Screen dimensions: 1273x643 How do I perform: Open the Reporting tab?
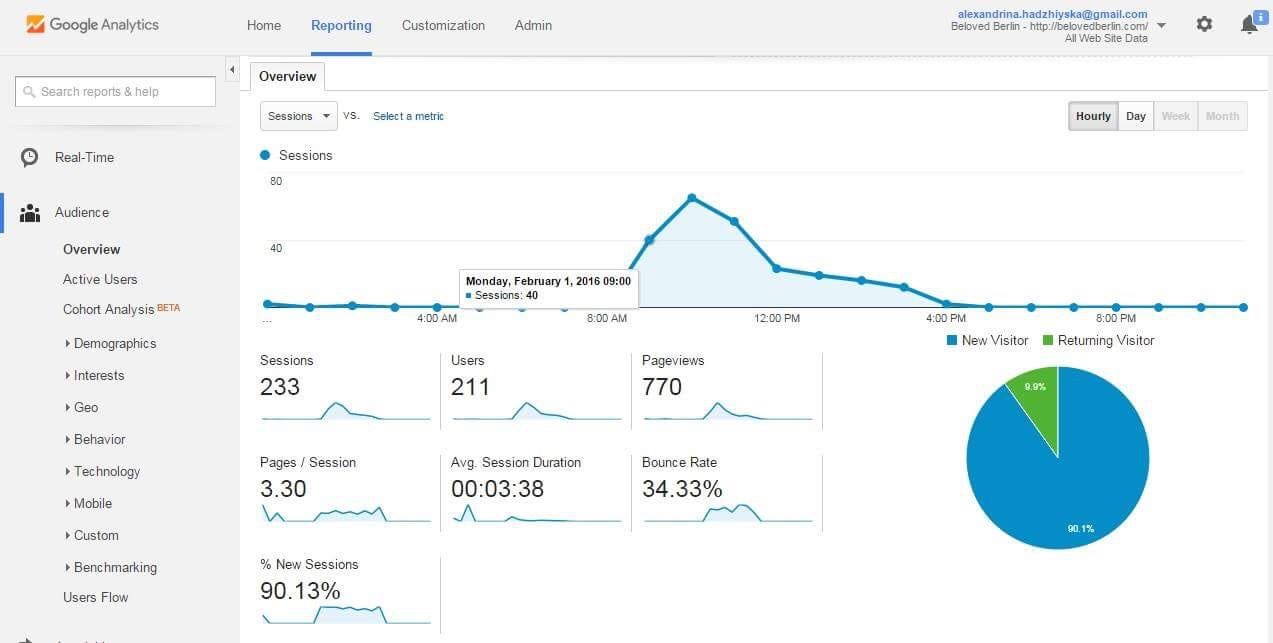click(x=341, y=26)
